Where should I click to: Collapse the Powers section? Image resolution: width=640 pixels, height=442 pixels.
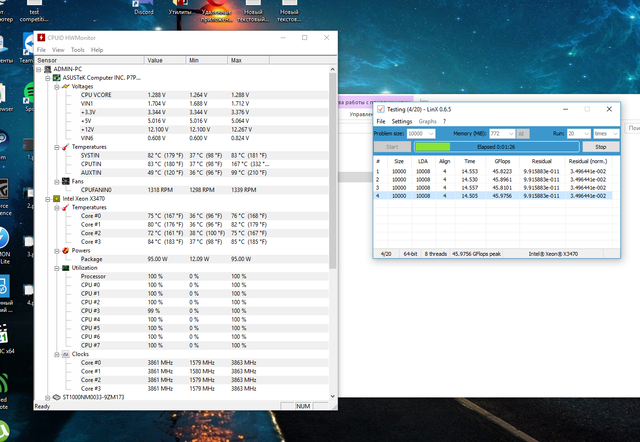pyautogui.click(x=57, y=251)
